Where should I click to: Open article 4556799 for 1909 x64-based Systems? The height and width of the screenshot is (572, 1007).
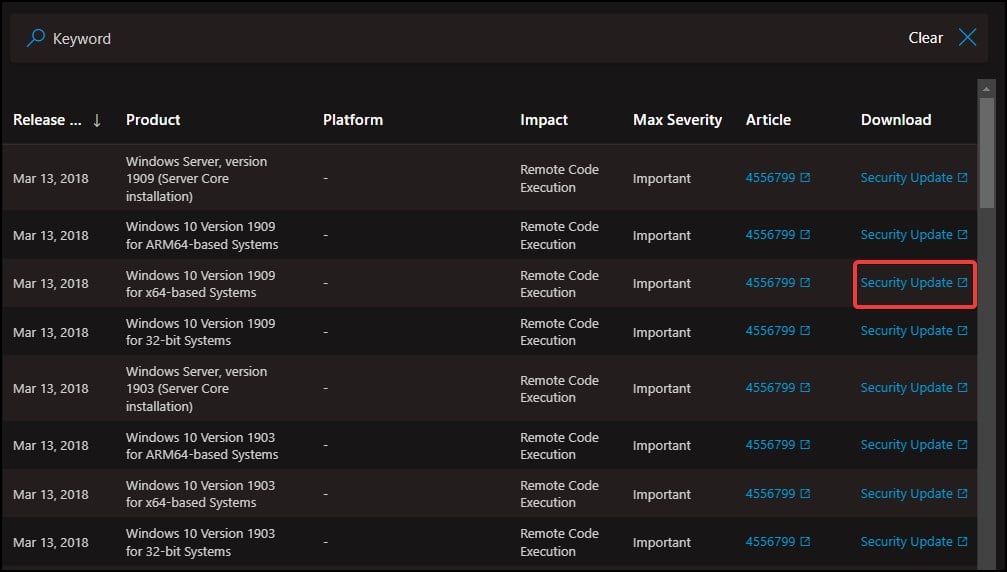click(770, 283)
